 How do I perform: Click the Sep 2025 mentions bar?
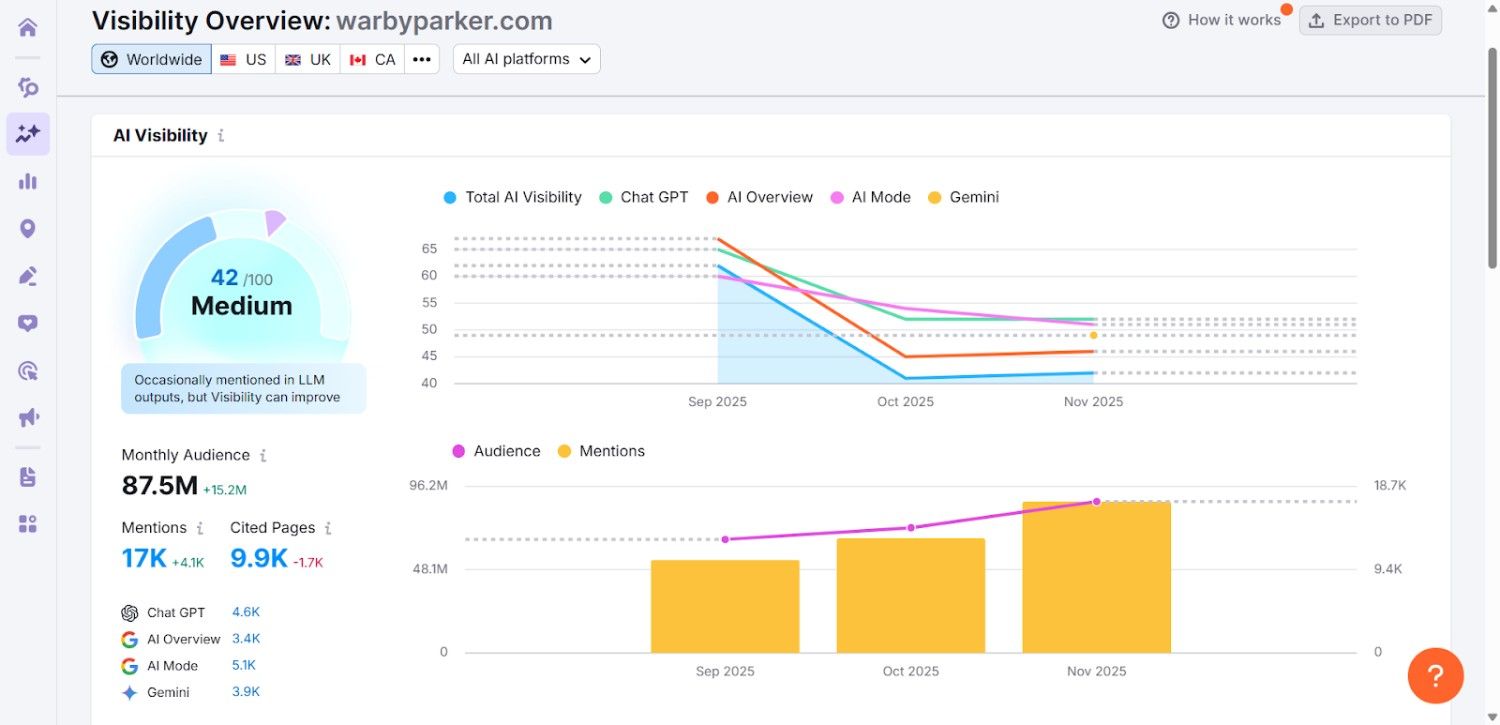point(725,606)
